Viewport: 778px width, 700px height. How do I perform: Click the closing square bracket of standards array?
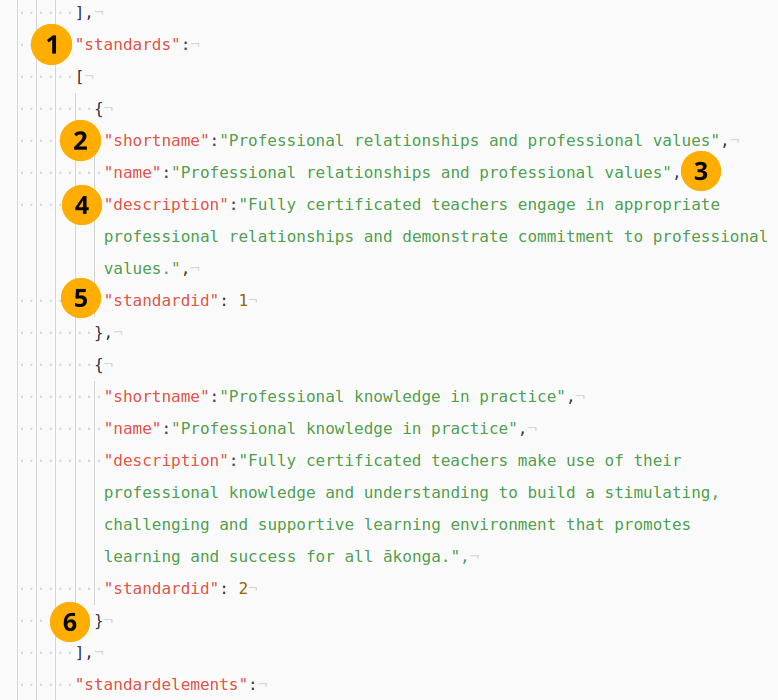coord(79,653)
